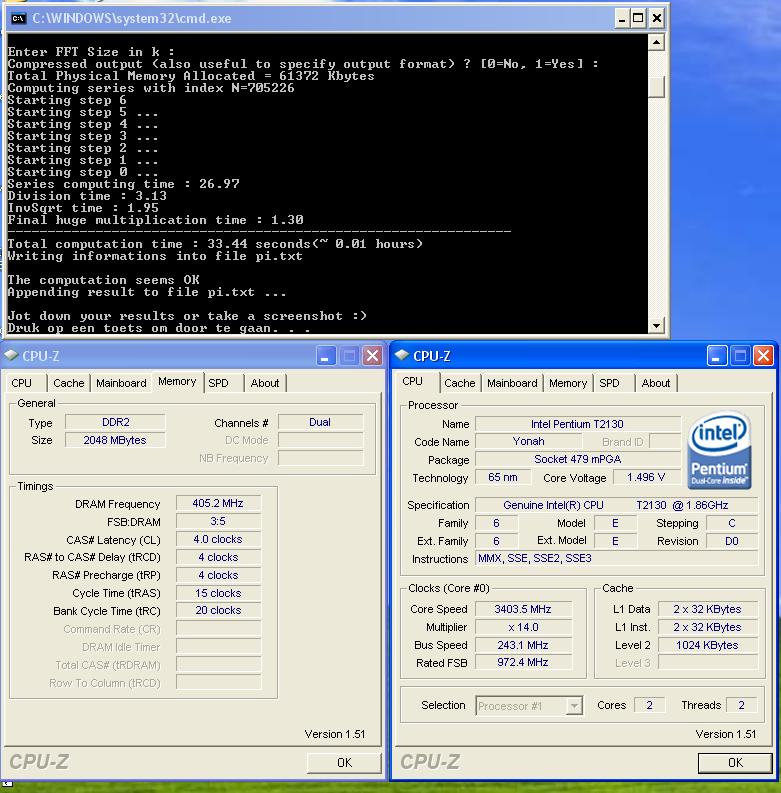The height and width of the screenshot is (793, 781).
Task: Click Level 2 cache 1024 KBytes
Action: click(x=707, y=645)
